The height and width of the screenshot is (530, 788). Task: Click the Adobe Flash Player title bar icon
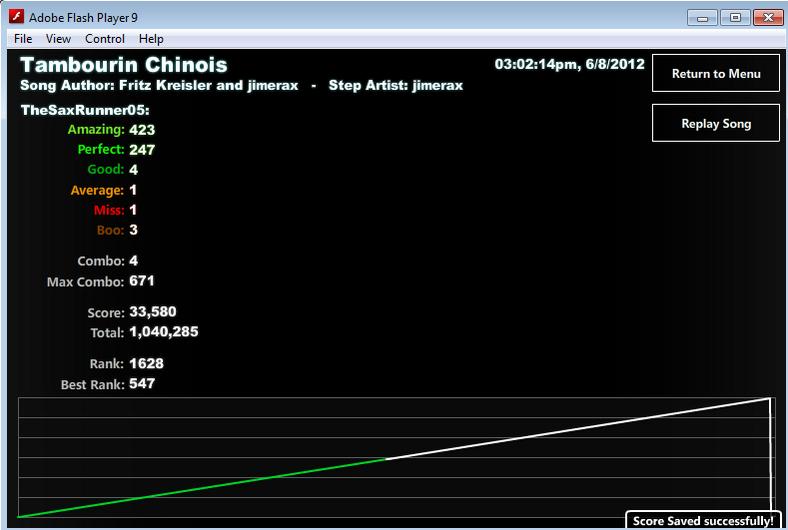click(x=16, y=17)
